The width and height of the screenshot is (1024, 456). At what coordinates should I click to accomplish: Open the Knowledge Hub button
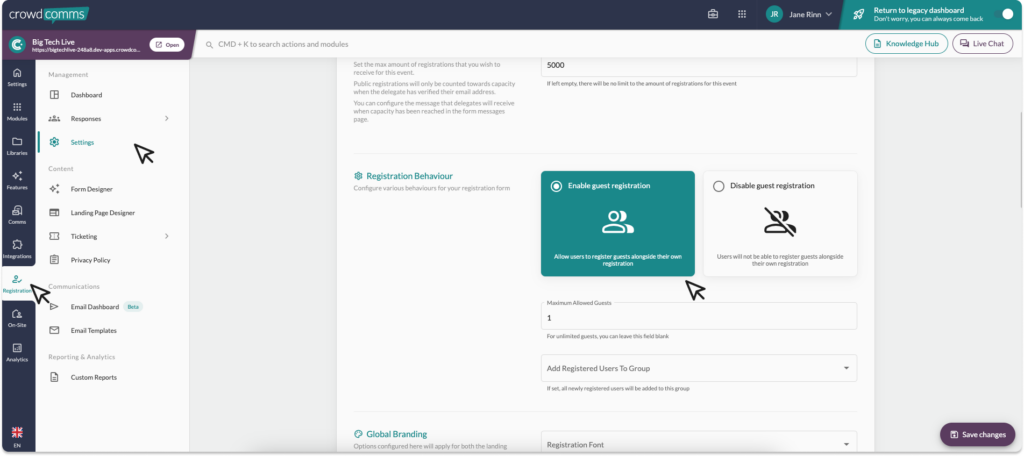[x=906, y=44]
